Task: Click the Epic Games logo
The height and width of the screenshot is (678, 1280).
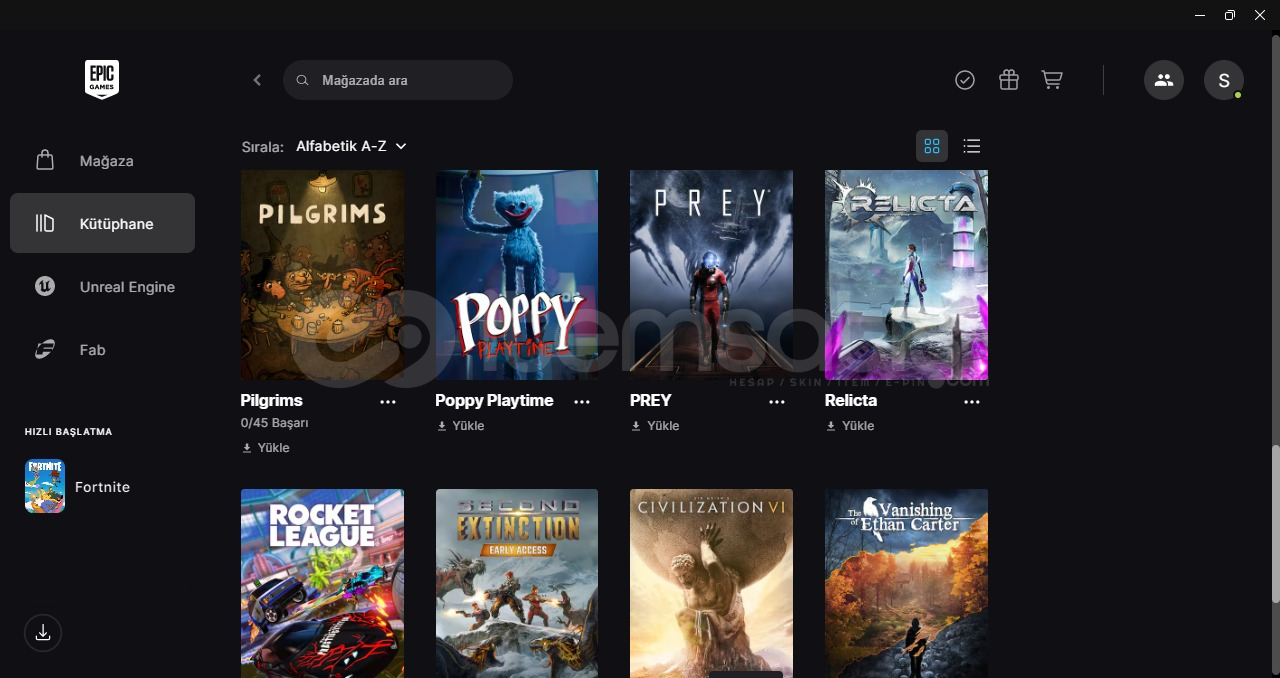Action: click(x=102, y=80)
